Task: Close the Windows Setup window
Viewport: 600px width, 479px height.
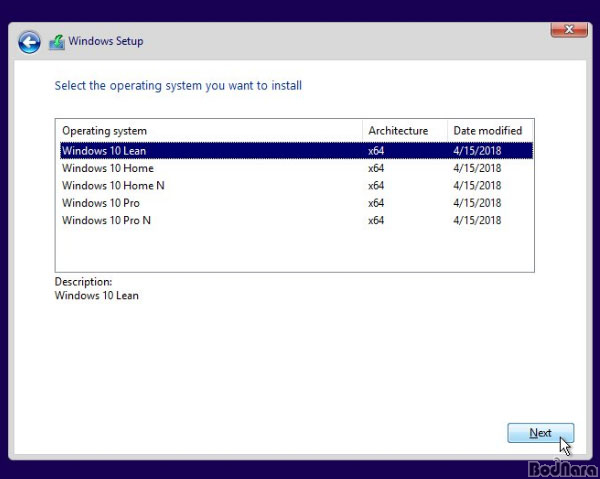Action: click(568, 30)
